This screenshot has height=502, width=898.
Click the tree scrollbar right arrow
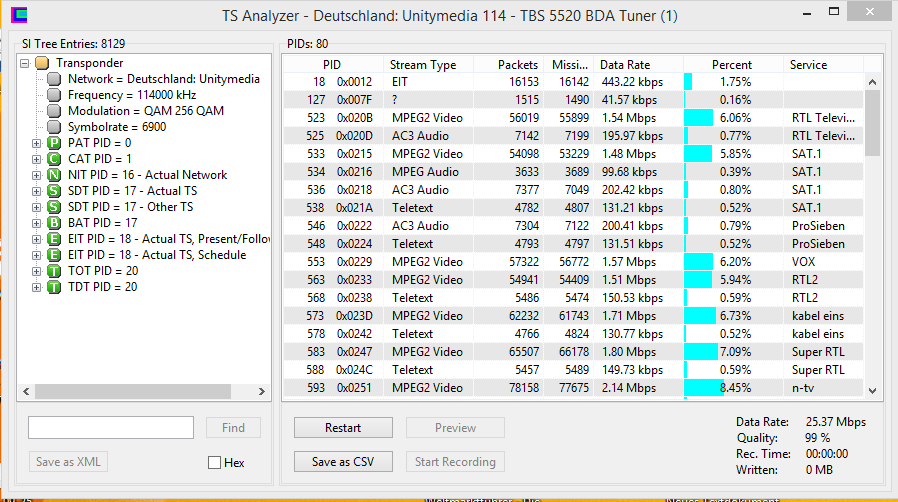(x=262, y=392)
